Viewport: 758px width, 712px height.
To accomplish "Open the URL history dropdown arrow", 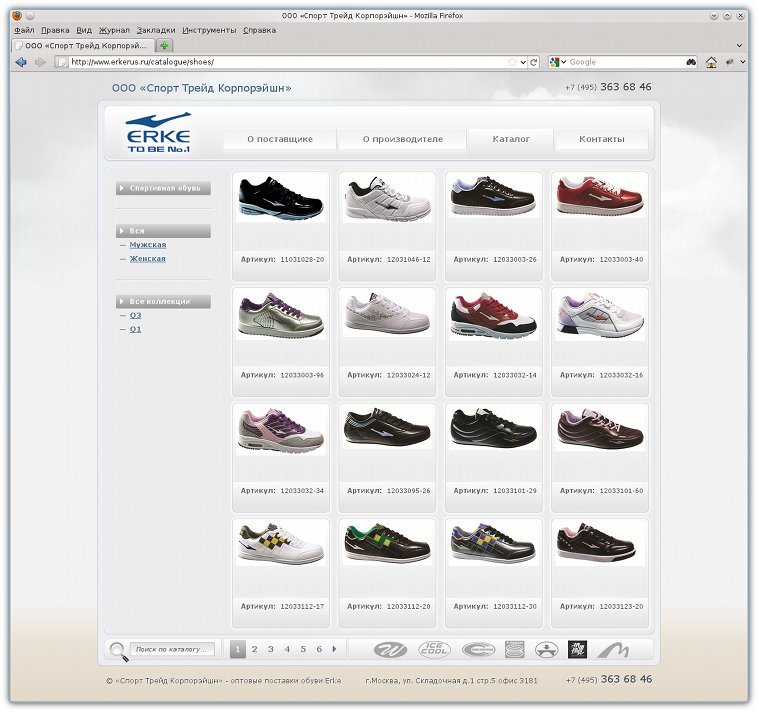I will click(523, 62).
